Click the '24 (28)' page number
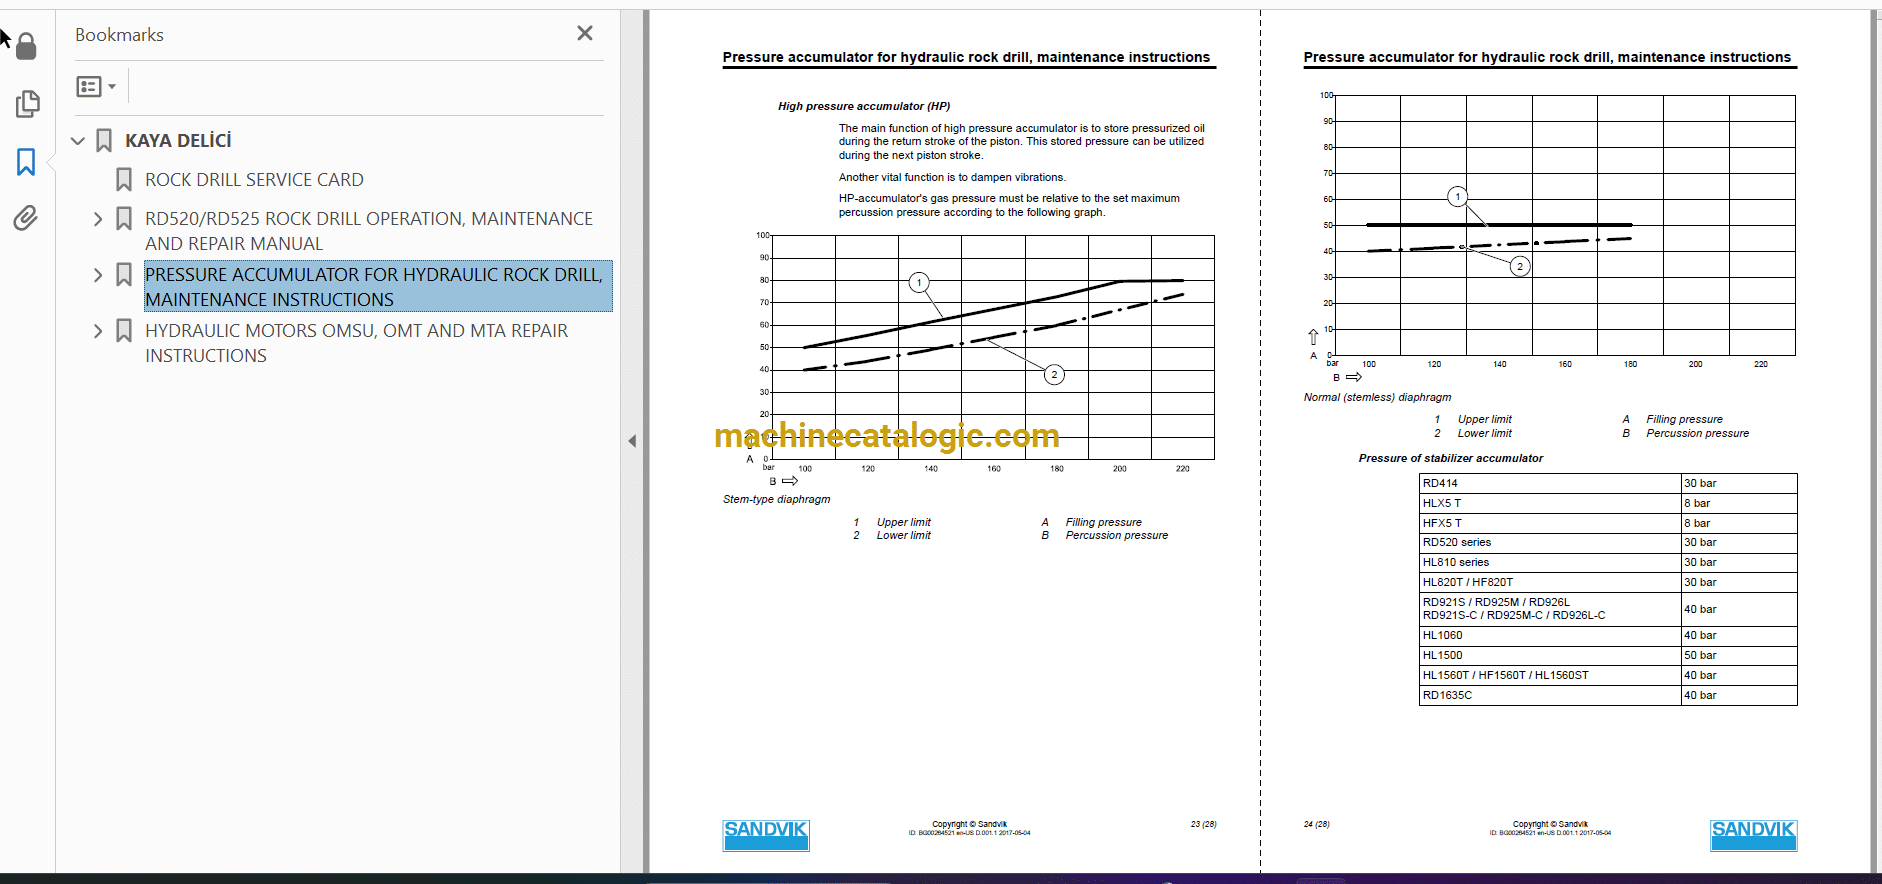 [x=1316, y=824]
